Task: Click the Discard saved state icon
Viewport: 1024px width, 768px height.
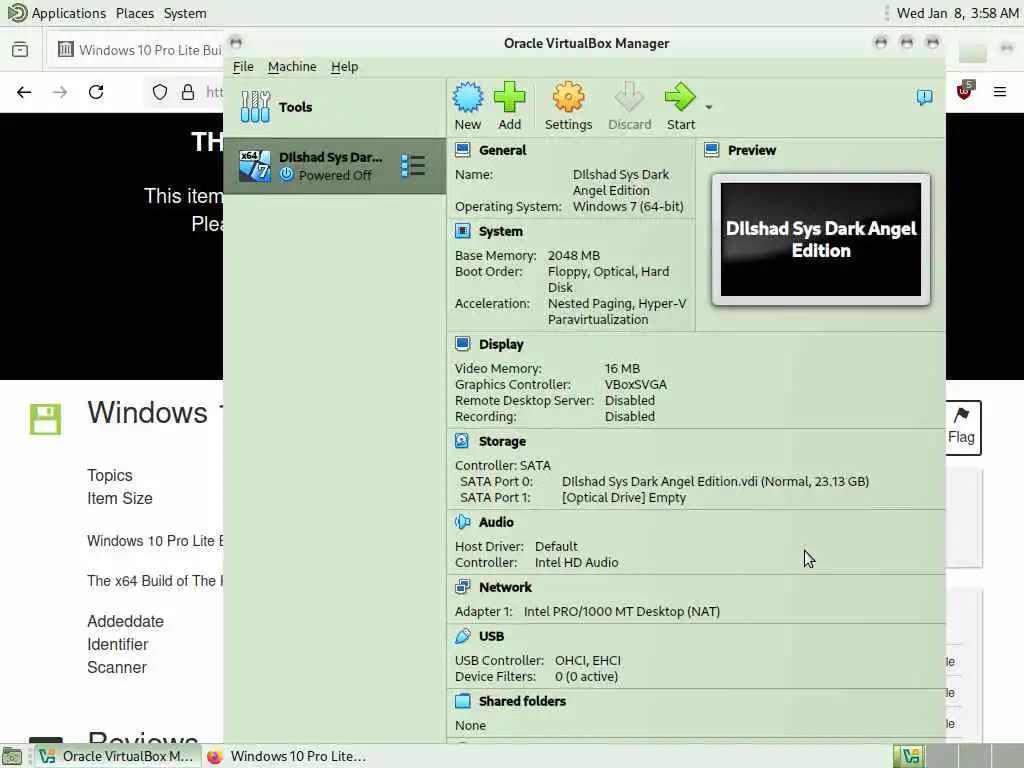Action: click(x=629, y=98)
